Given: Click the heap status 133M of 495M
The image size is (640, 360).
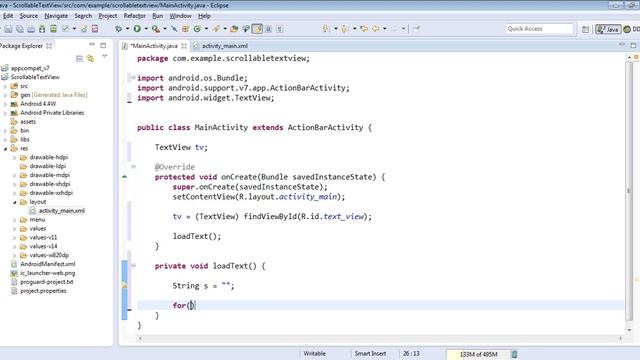Looking at the screenshot, I should tap(478, 354).
